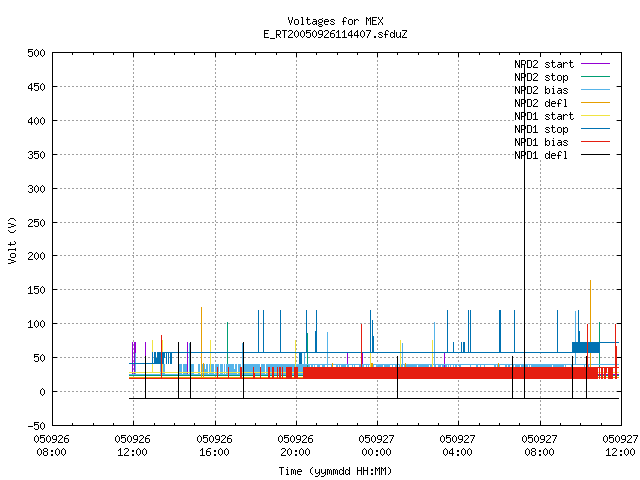The height and width of the screenshot is (480, 640).
Task: Click the 'NPD1 defl' legend label
Action: pos(541,156)
